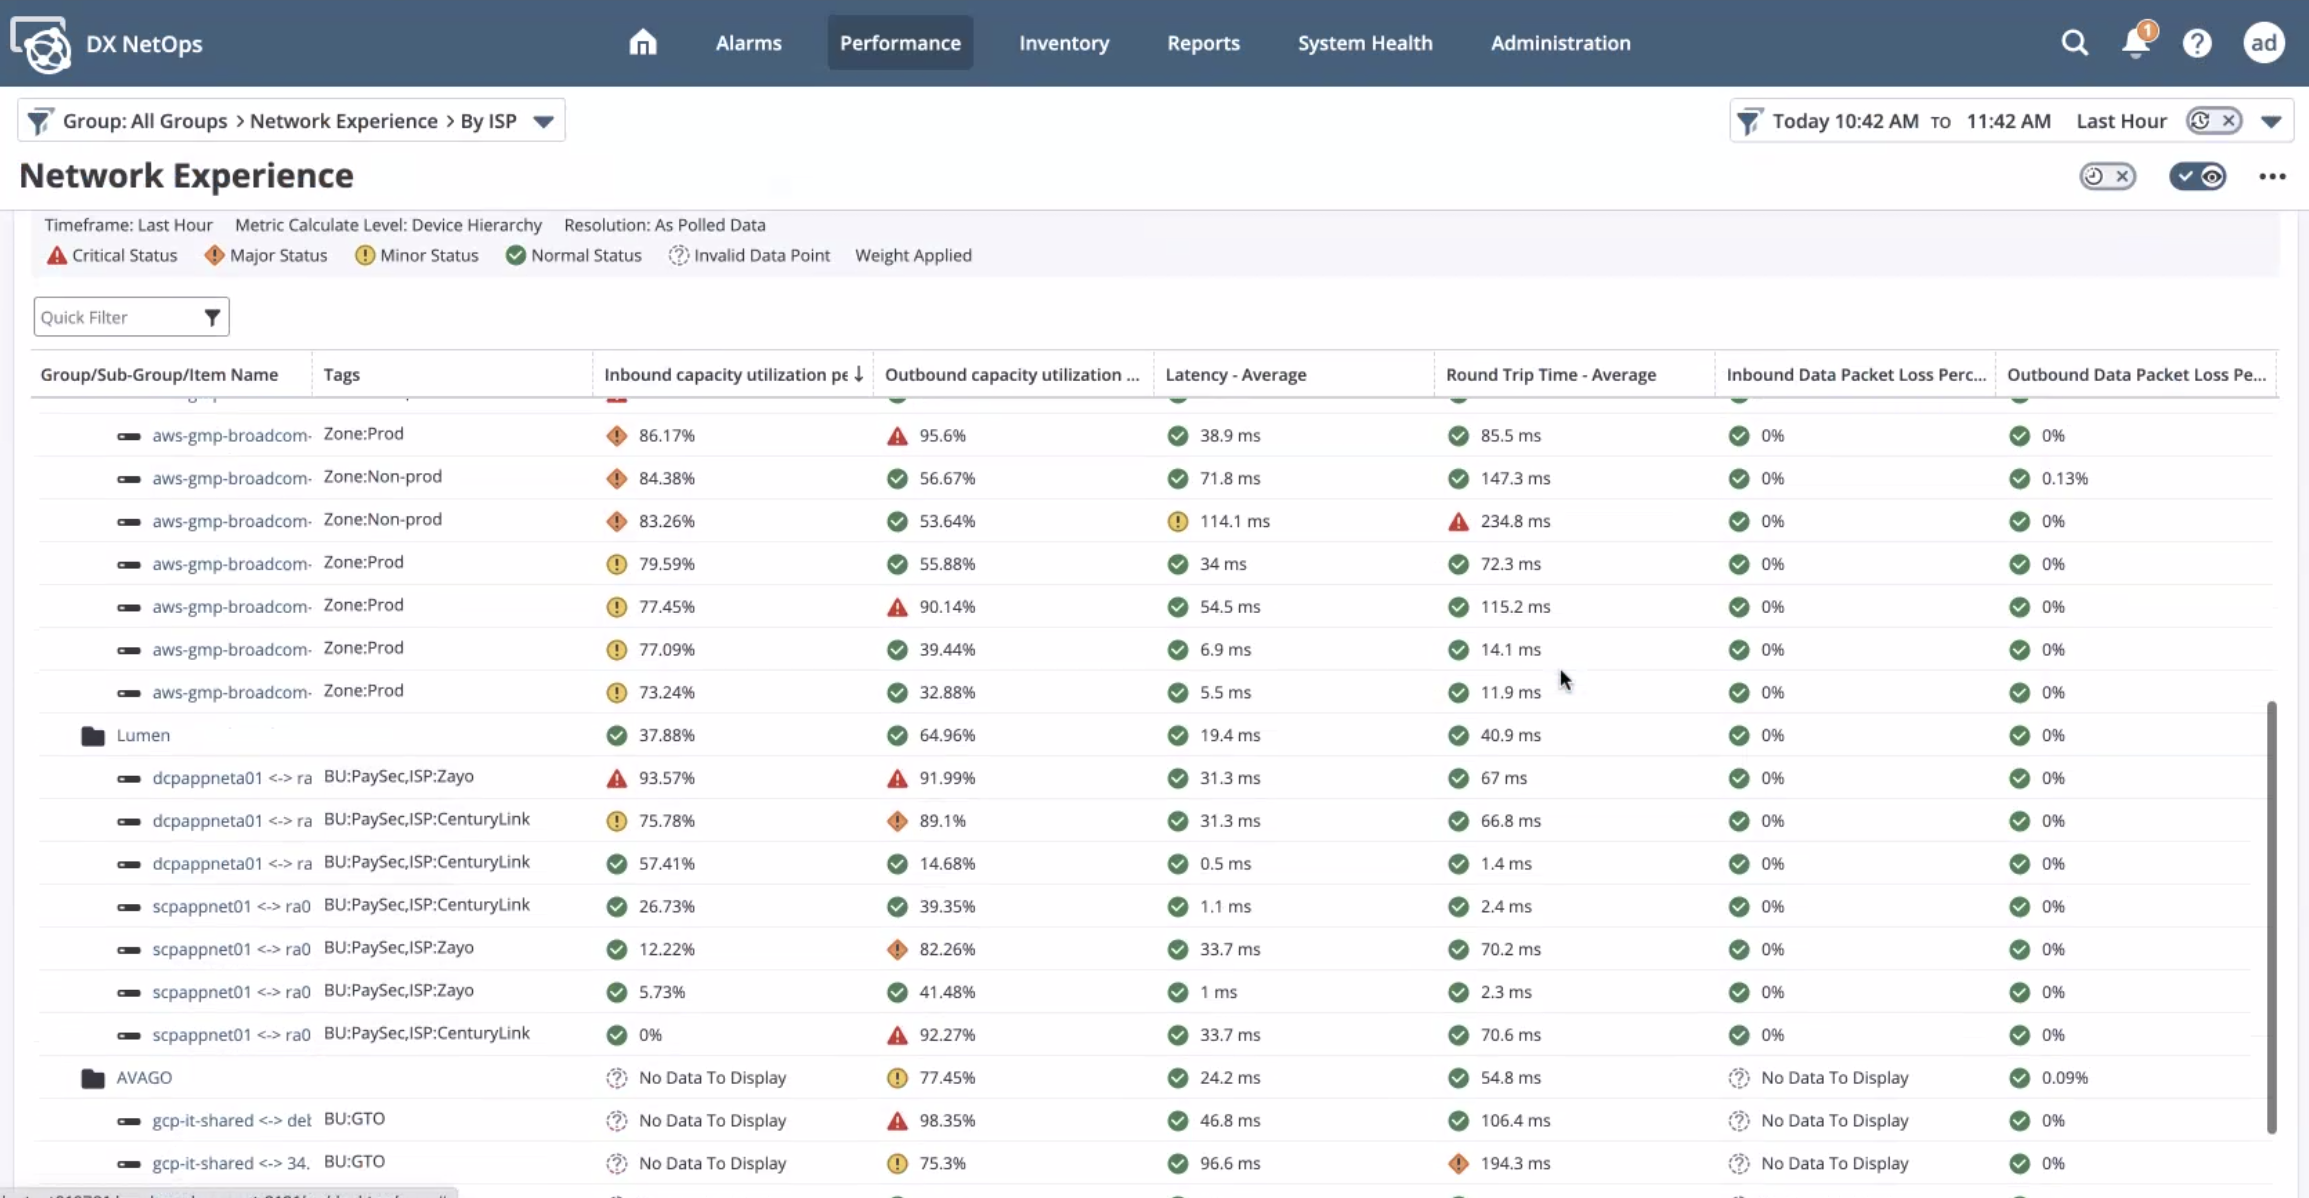Switch to the Inventory tab
Viewport: 2309px width, 1198px height.
click(1063, 43)
